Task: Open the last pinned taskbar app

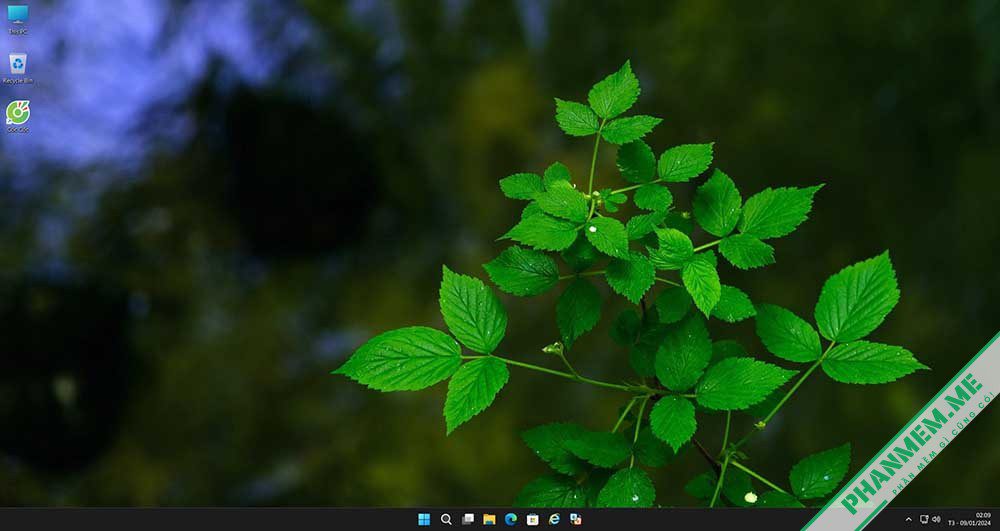Action: (576, 519)
